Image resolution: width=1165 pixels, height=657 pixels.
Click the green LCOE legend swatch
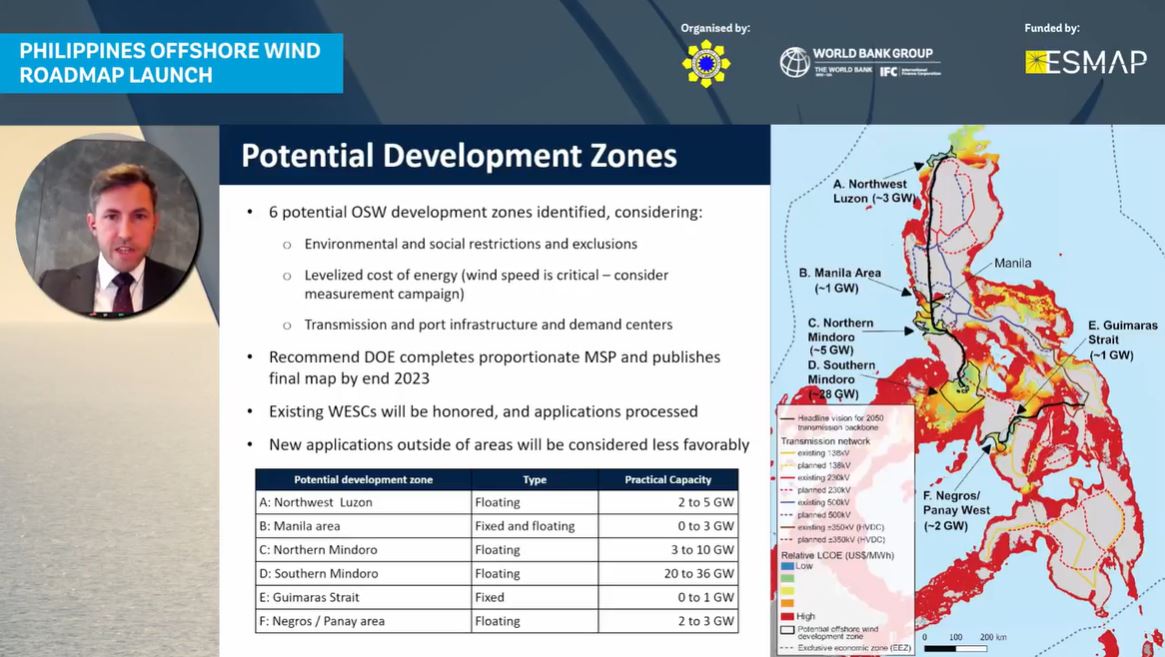pos(788,578)
